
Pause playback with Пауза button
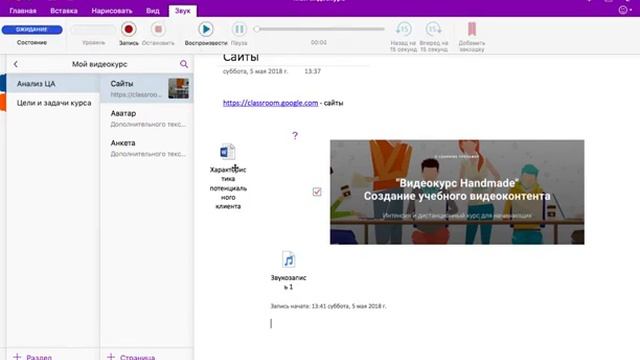[239, 29]
